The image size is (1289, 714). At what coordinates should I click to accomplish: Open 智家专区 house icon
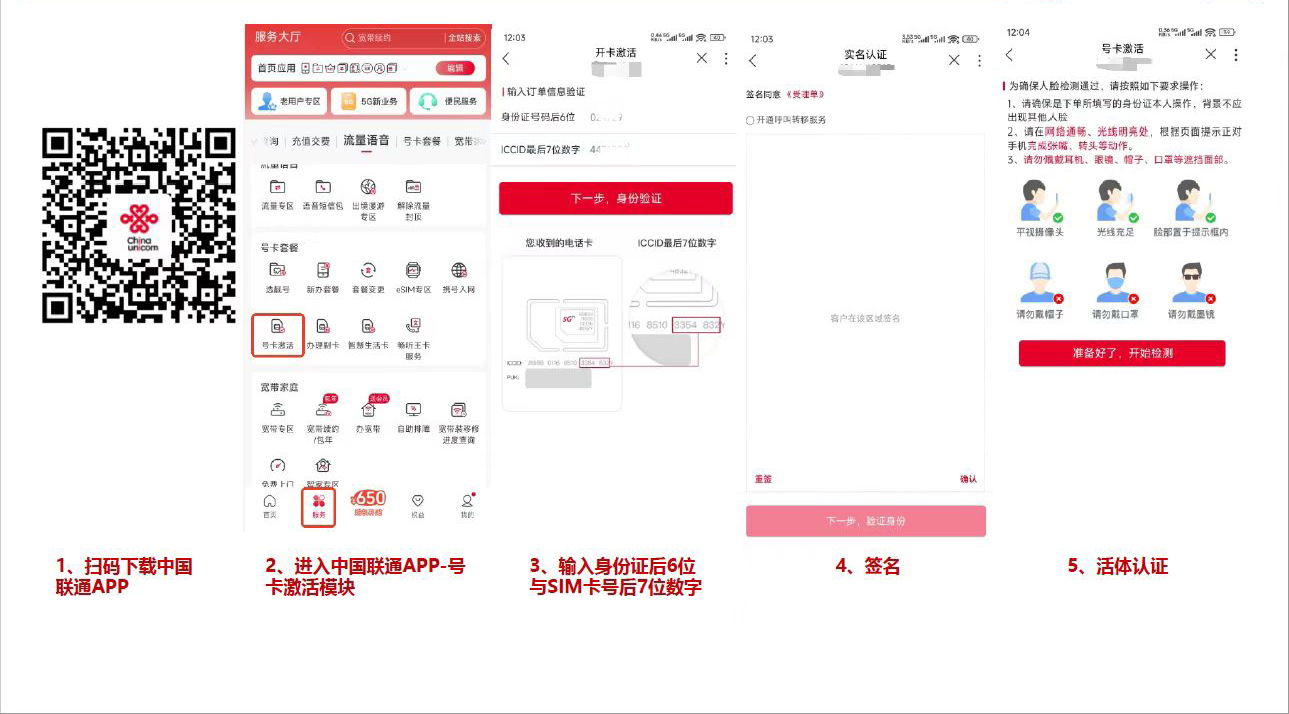(322, 465)
